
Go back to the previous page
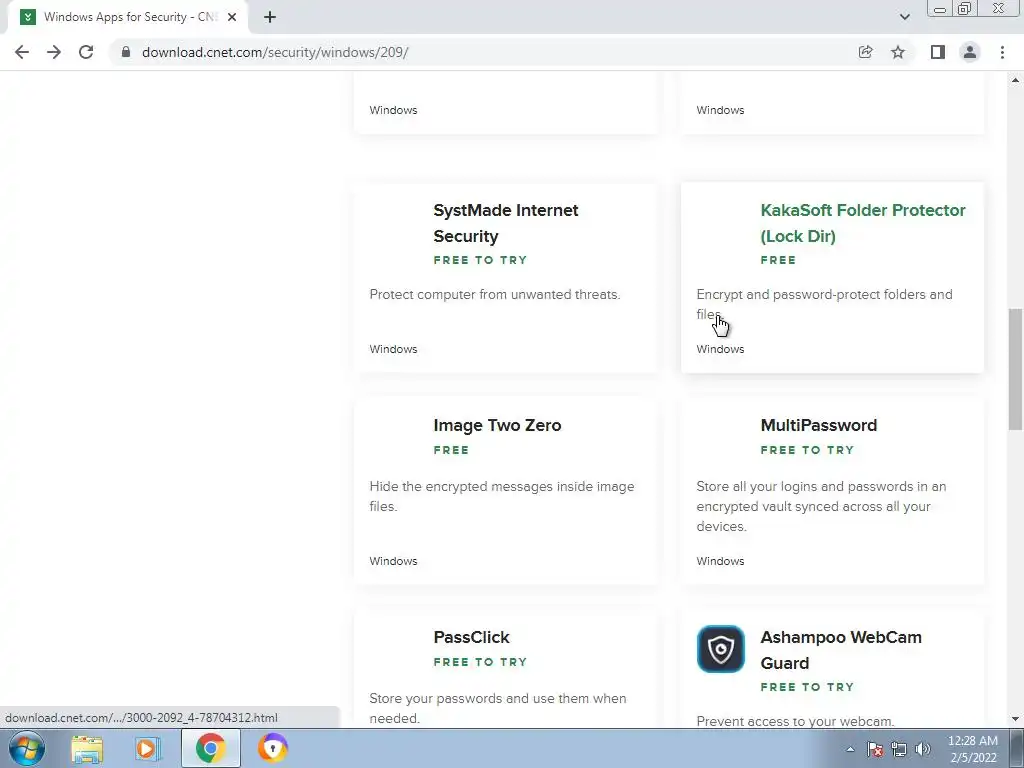[x=22, y=52]
